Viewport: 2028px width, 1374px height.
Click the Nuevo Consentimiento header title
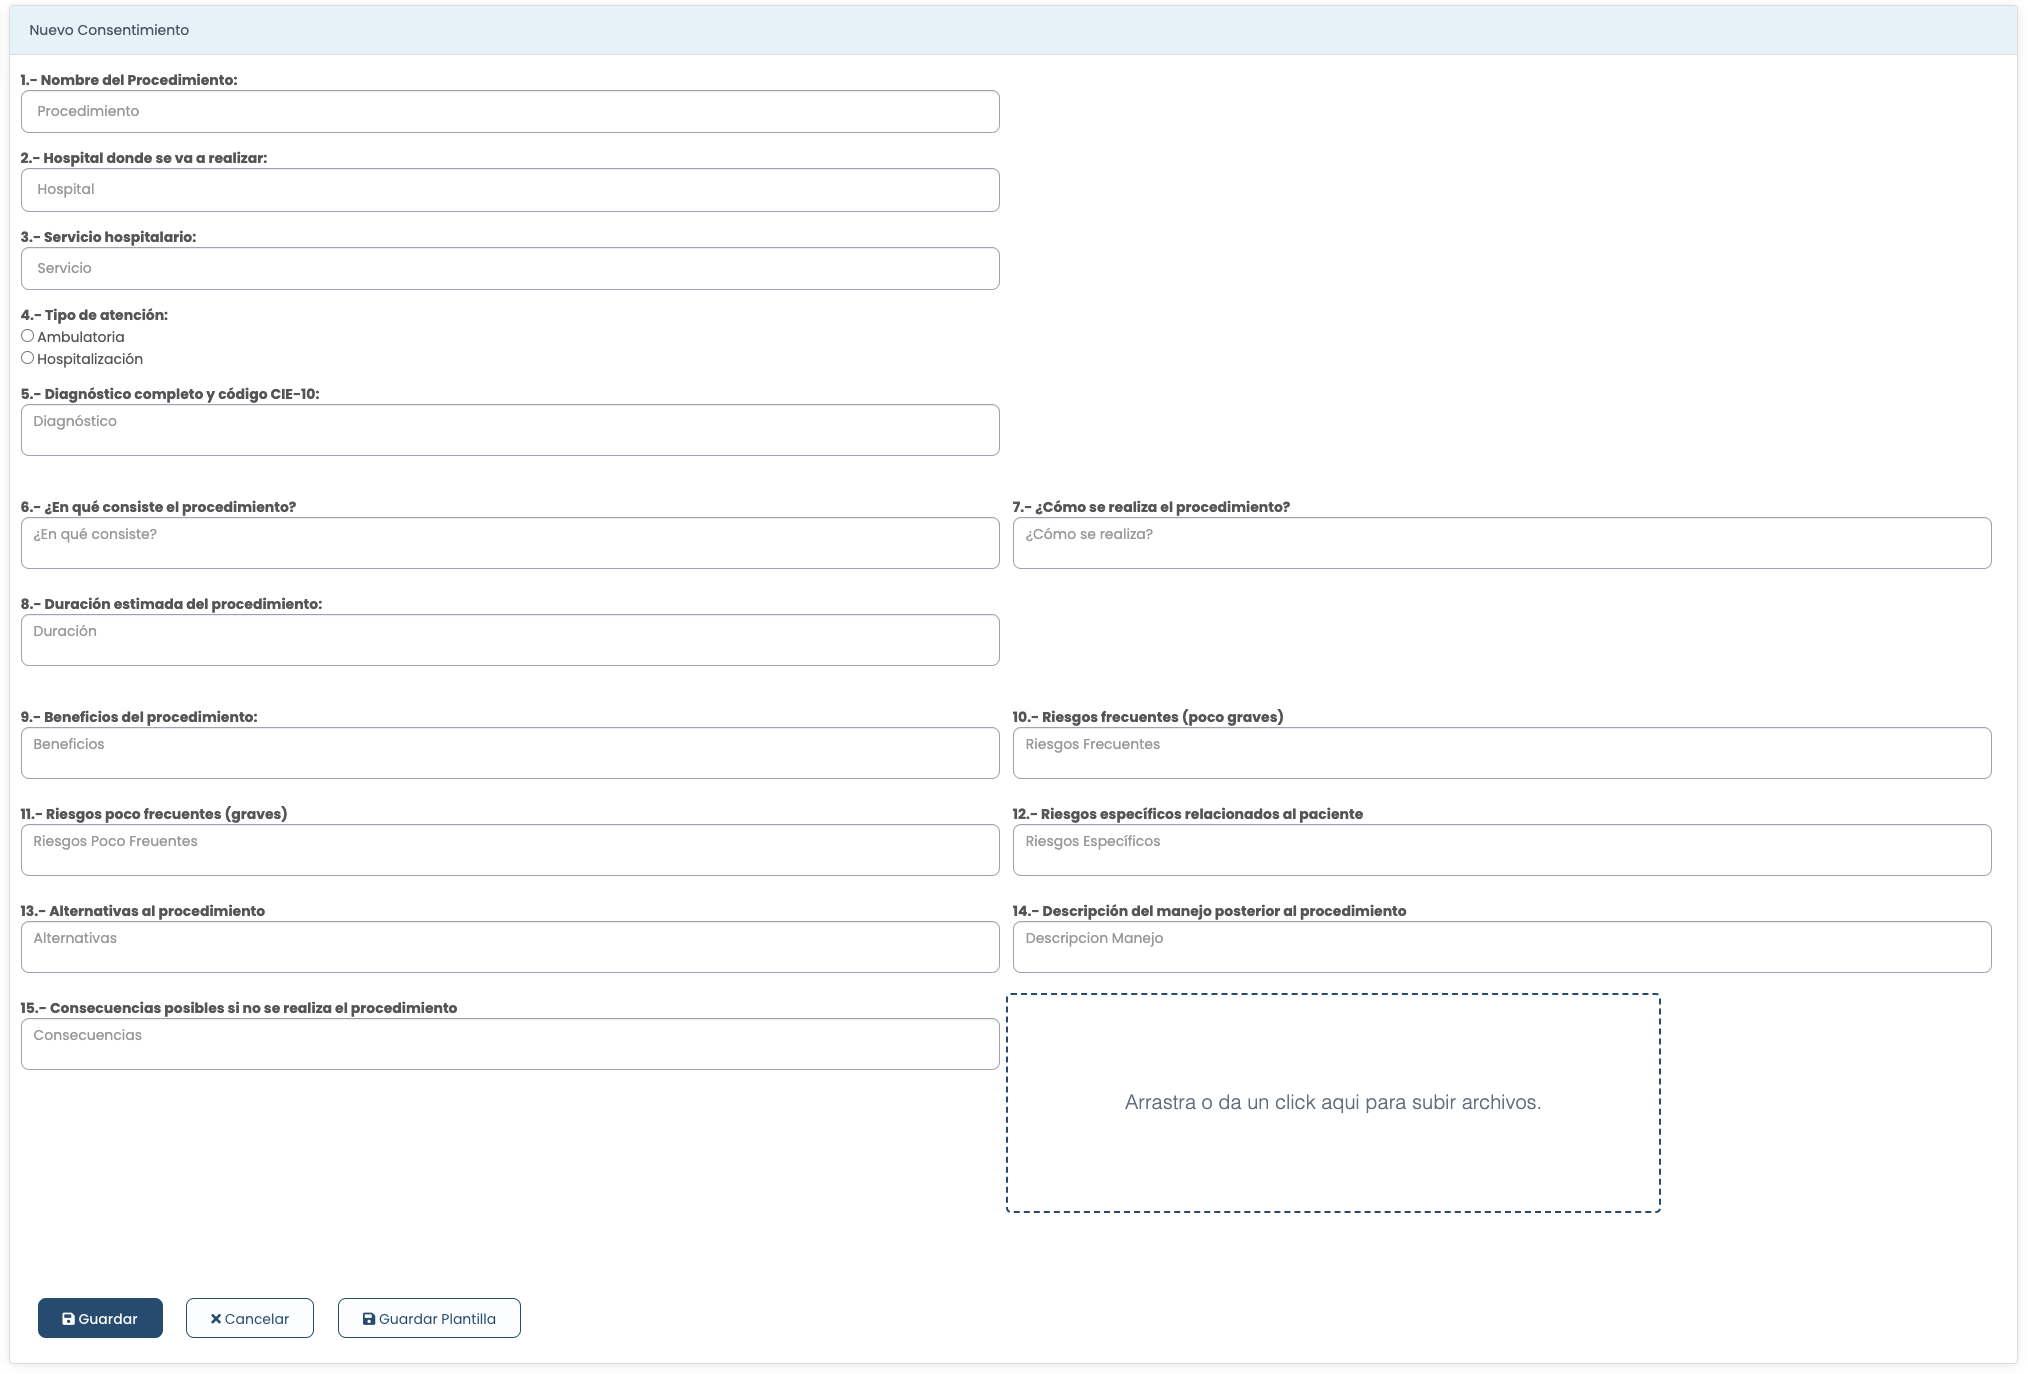[x=109, y=30]
